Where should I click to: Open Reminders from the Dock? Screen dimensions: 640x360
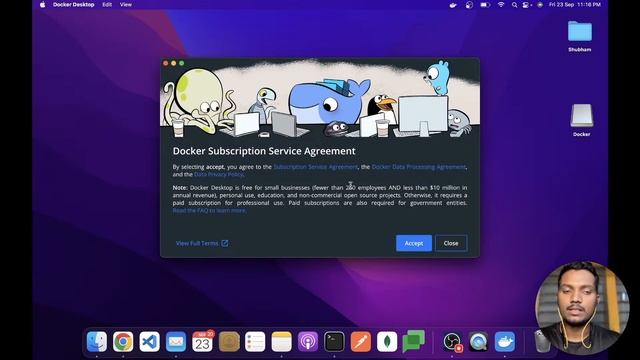point(255,341)
